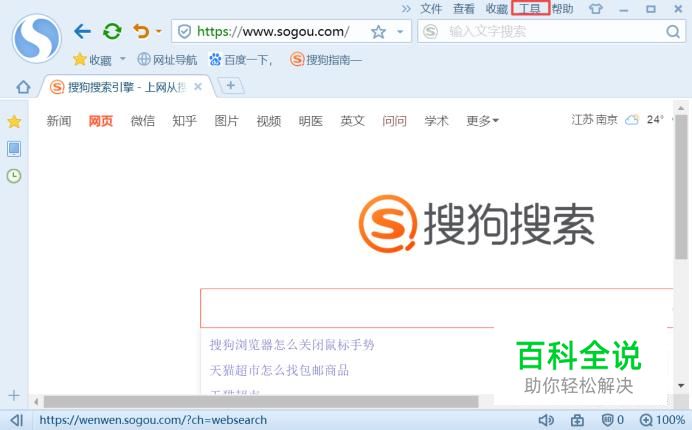Expand hidden menu items chevron
692x430 pixels.
pyautogui.click(x=406, y=8)
